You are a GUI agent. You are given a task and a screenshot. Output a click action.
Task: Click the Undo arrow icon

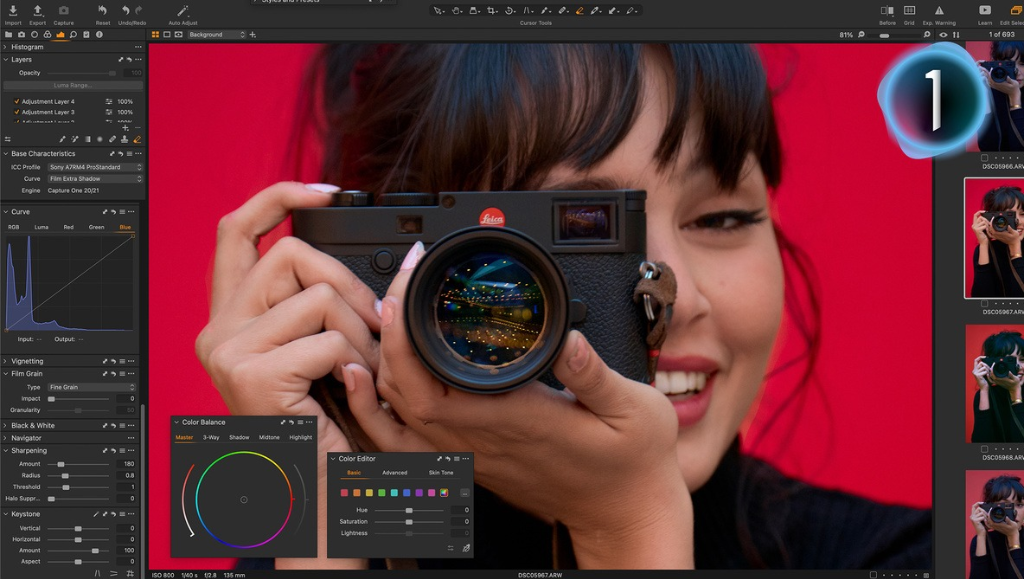(x=126, y=11)
